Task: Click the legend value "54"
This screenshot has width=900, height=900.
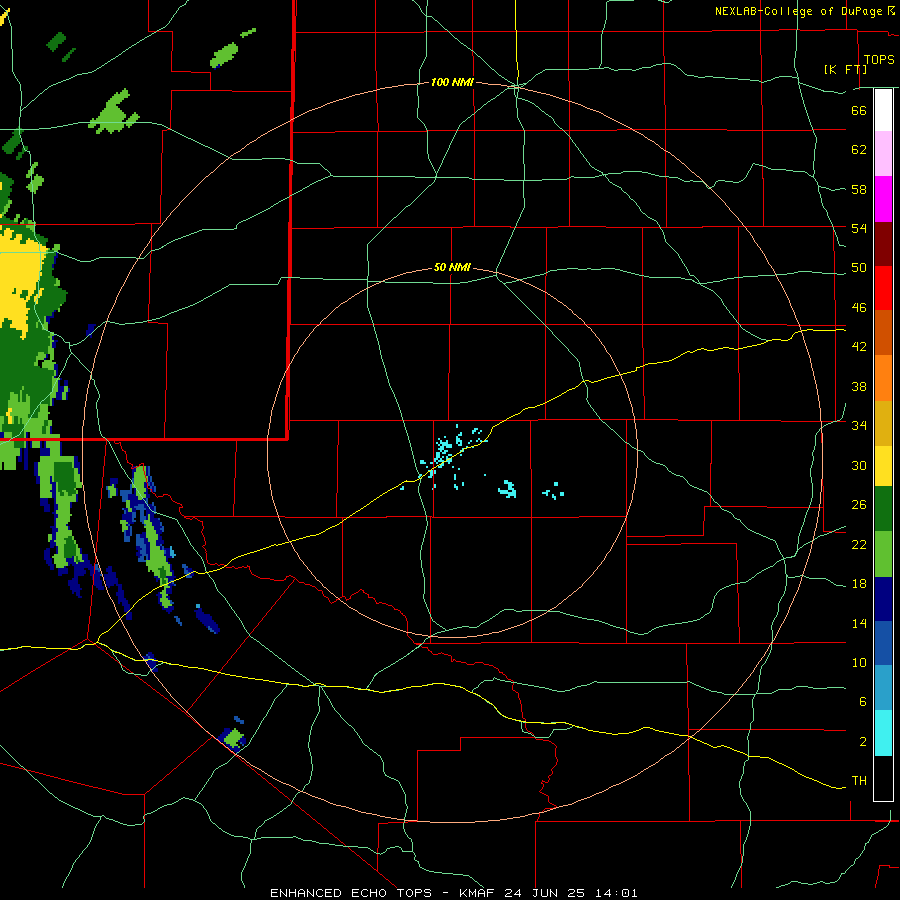Action: click(x=859, y=228)
